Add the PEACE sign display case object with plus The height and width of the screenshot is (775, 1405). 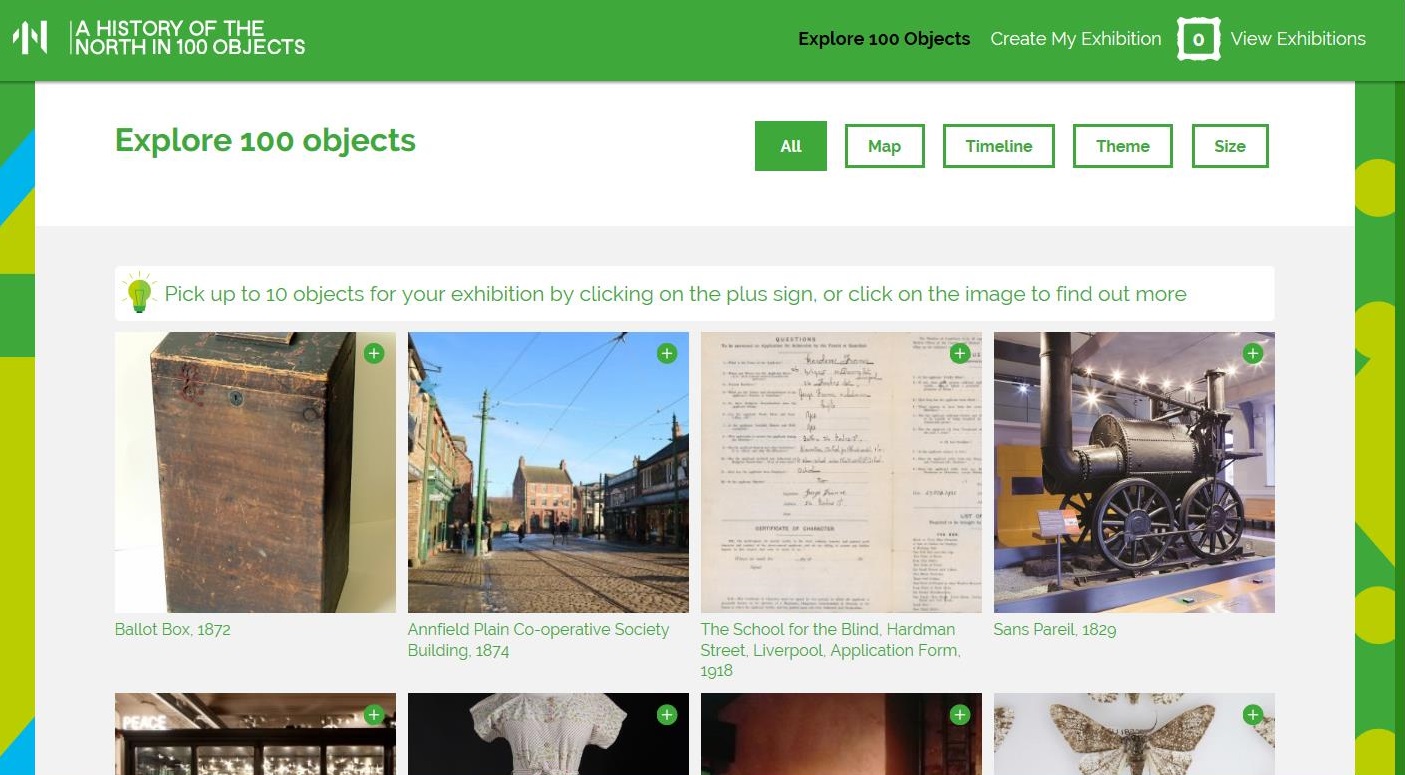(x=374, y=714)
